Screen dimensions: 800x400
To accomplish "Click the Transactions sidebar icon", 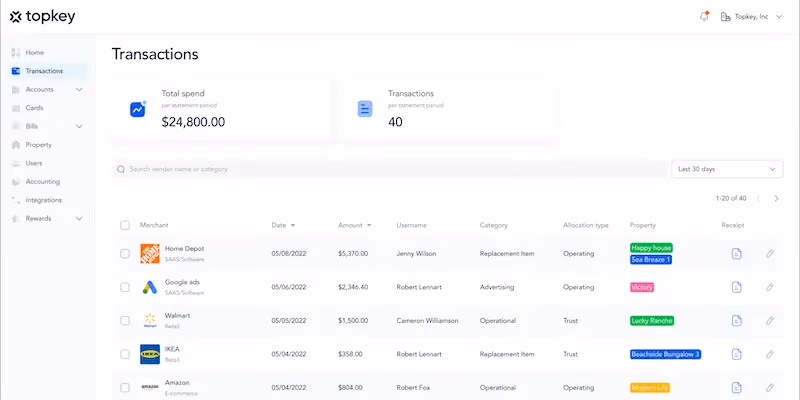I will click(16, 71).
